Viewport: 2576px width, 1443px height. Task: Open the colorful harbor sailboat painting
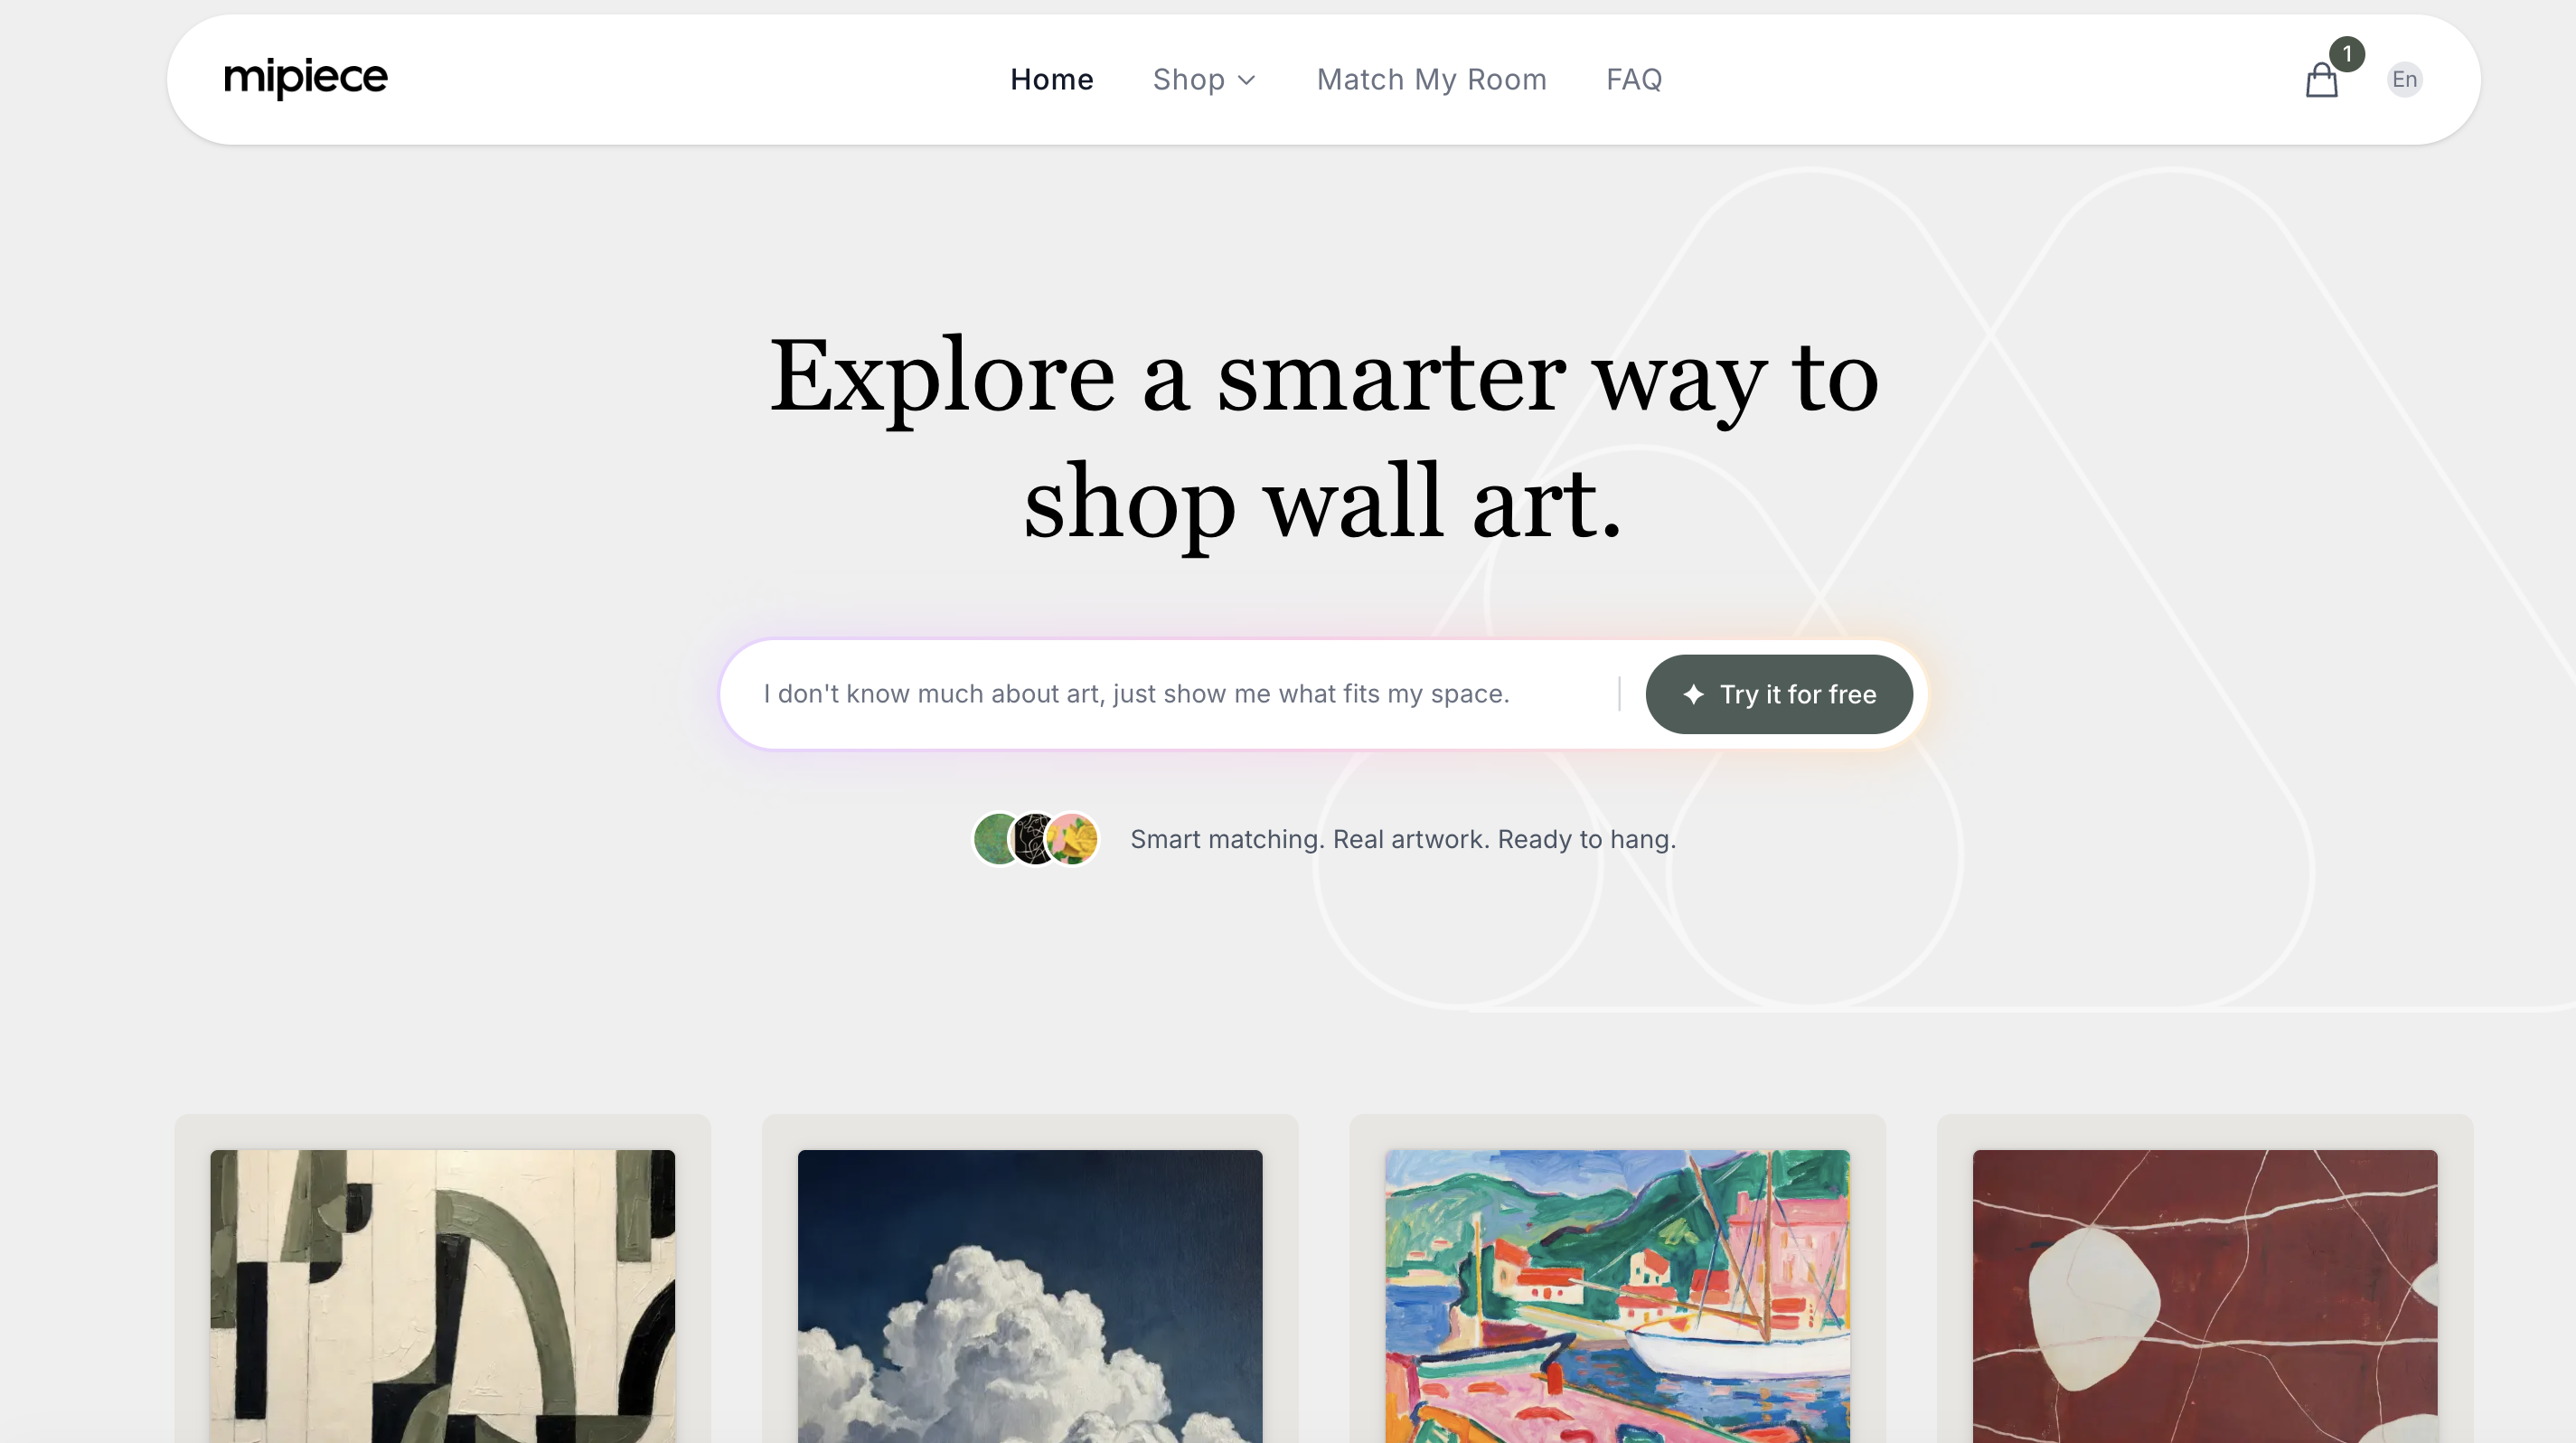pos(1617,1295)
